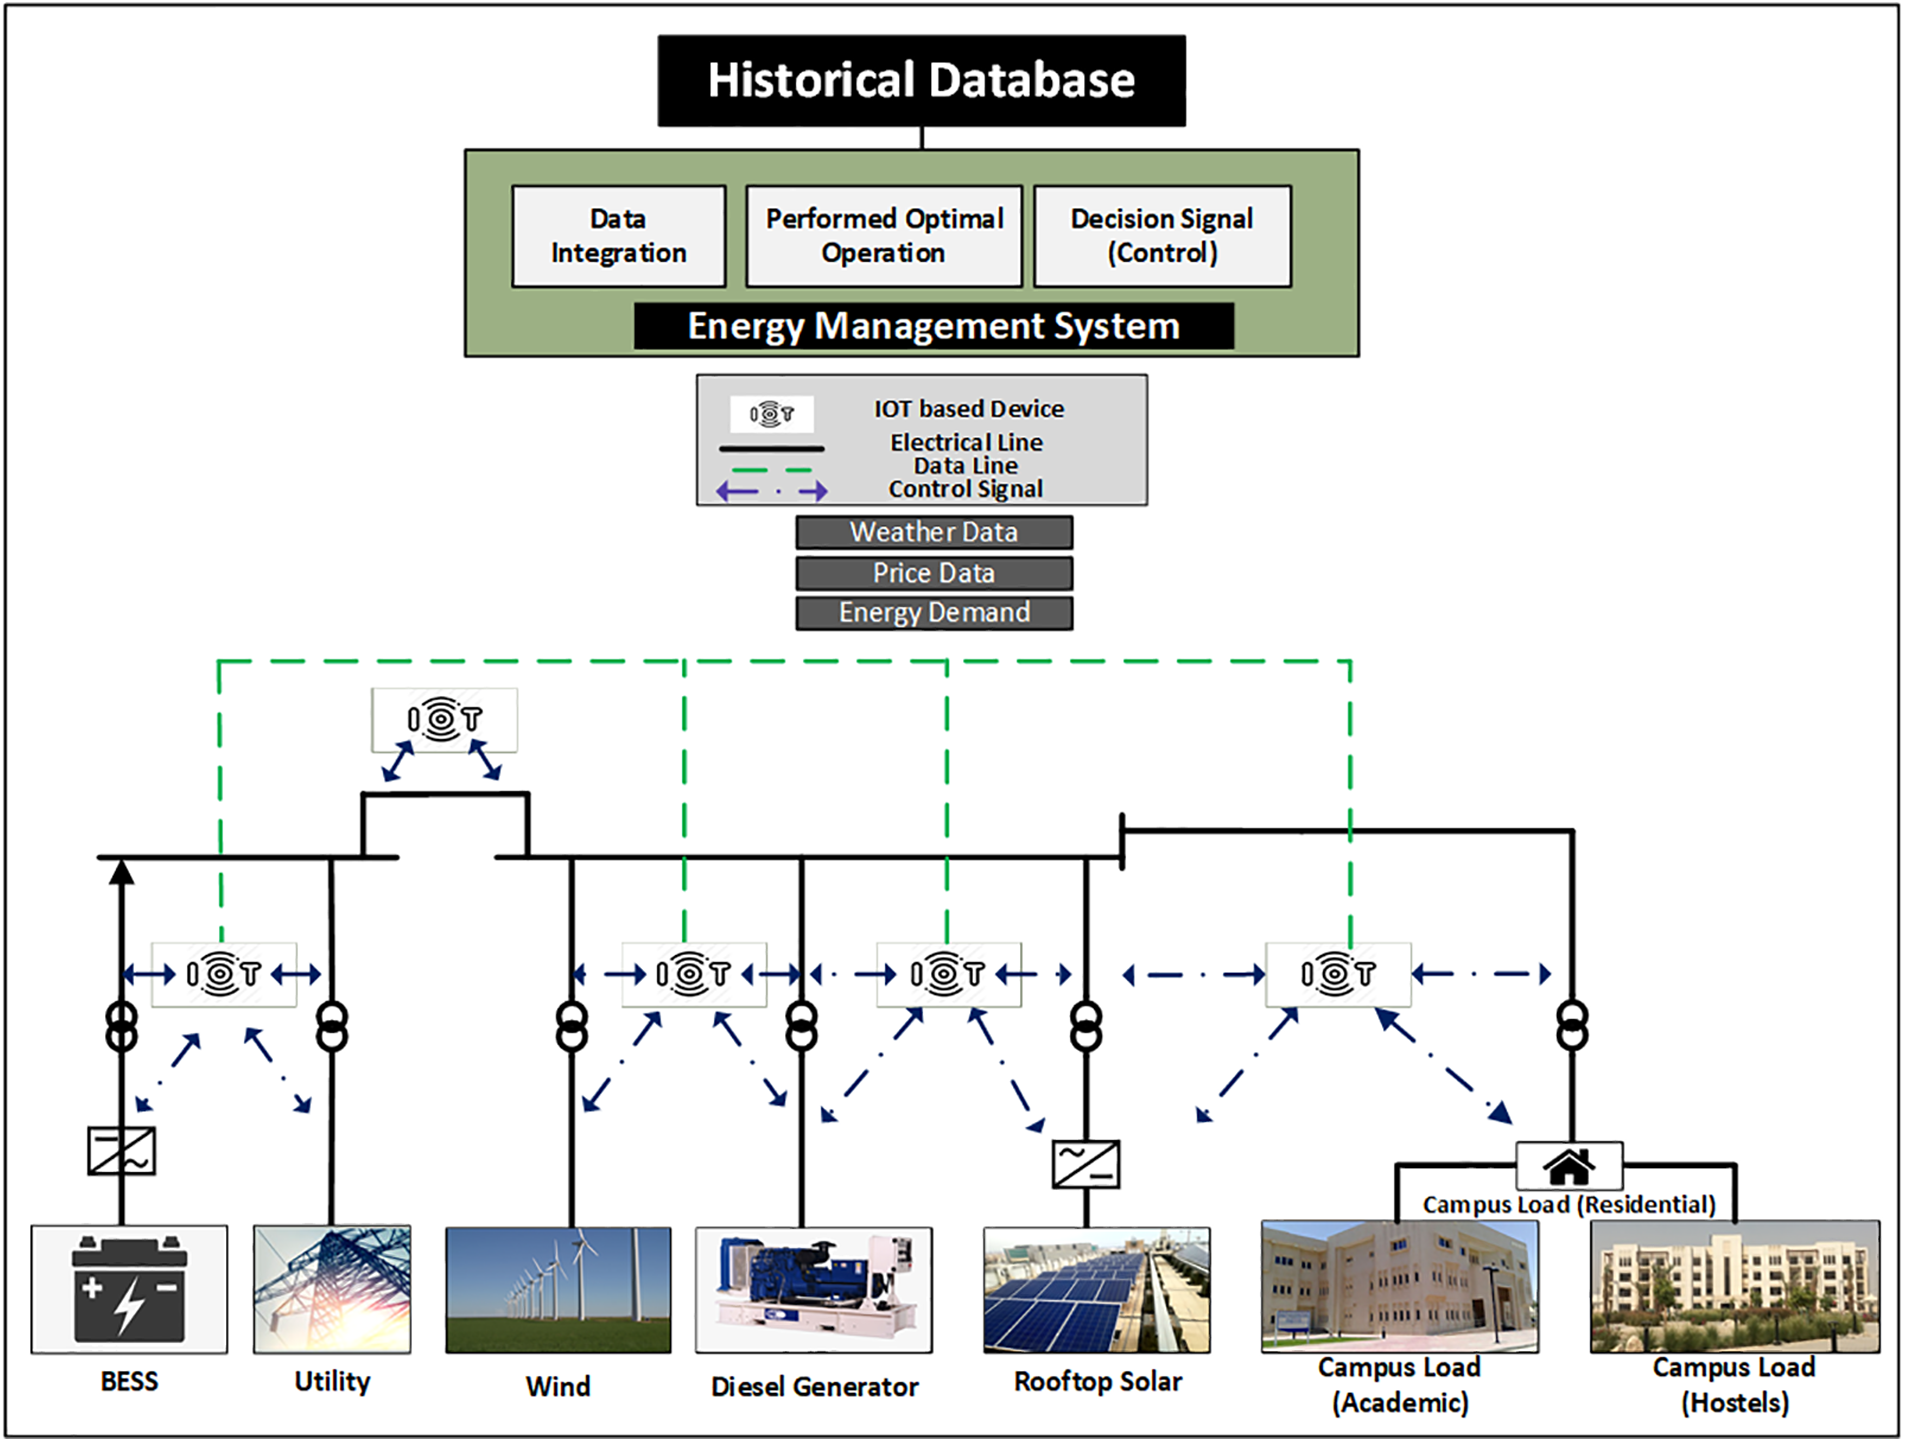Select the house icon for residential load

1568,1166
